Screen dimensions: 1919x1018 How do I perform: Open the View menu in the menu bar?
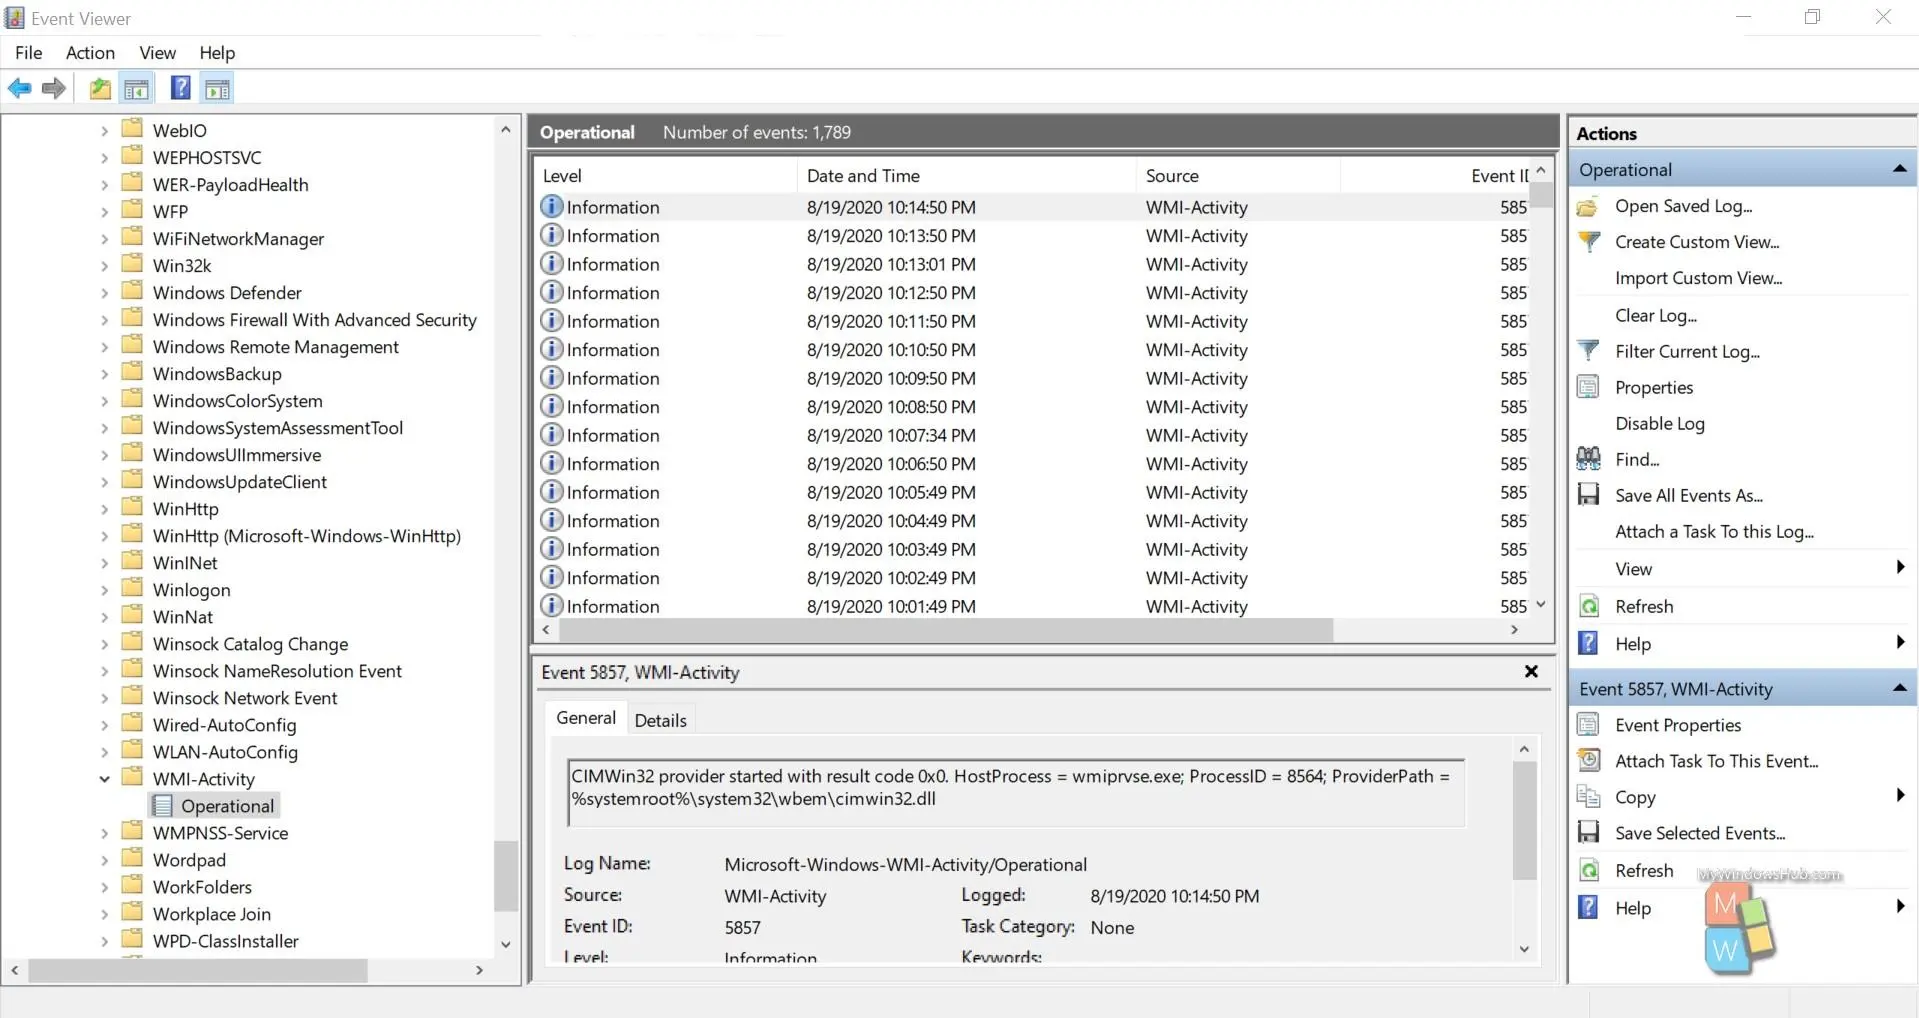point(157,52)
